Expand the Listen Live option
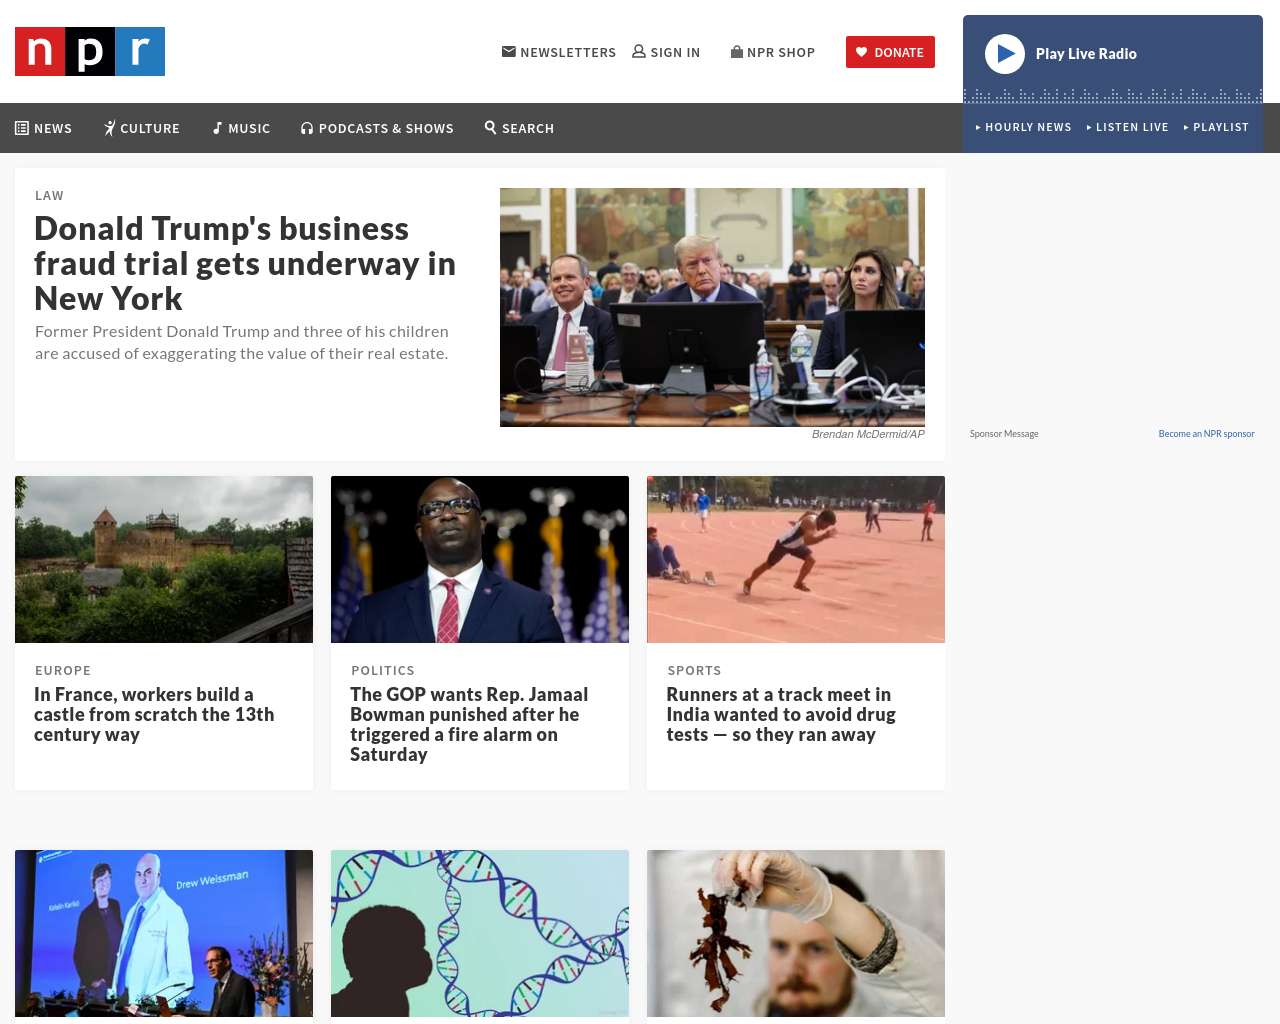Screen dimensions: 1280x1024 [x=1127, y=127]
